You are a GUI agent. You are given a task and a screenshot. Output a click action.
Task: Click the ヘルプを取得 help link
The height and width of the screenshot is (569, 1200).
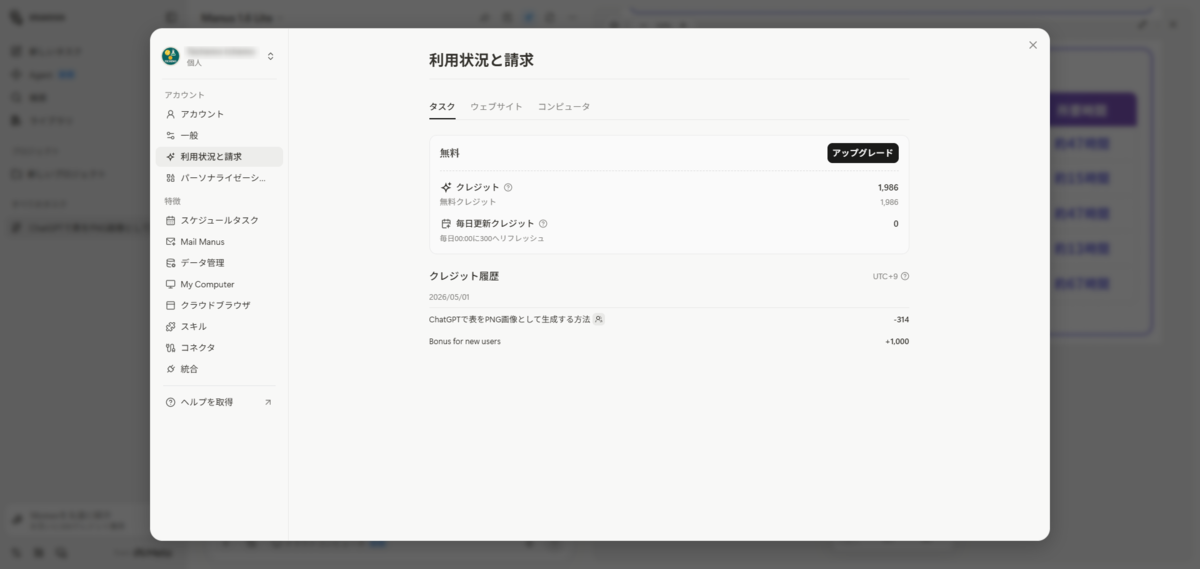[219, 402]
